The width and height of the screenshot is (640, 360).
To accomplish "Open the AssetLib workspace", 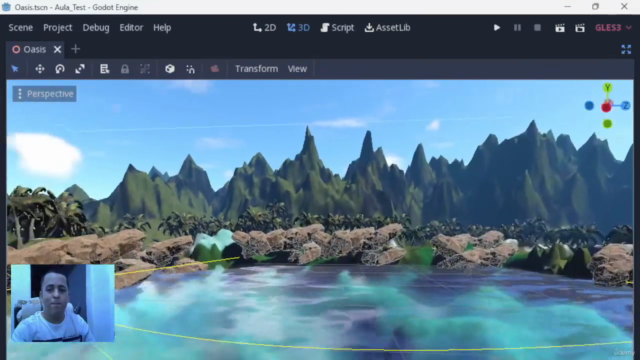I will click(387, 27).
